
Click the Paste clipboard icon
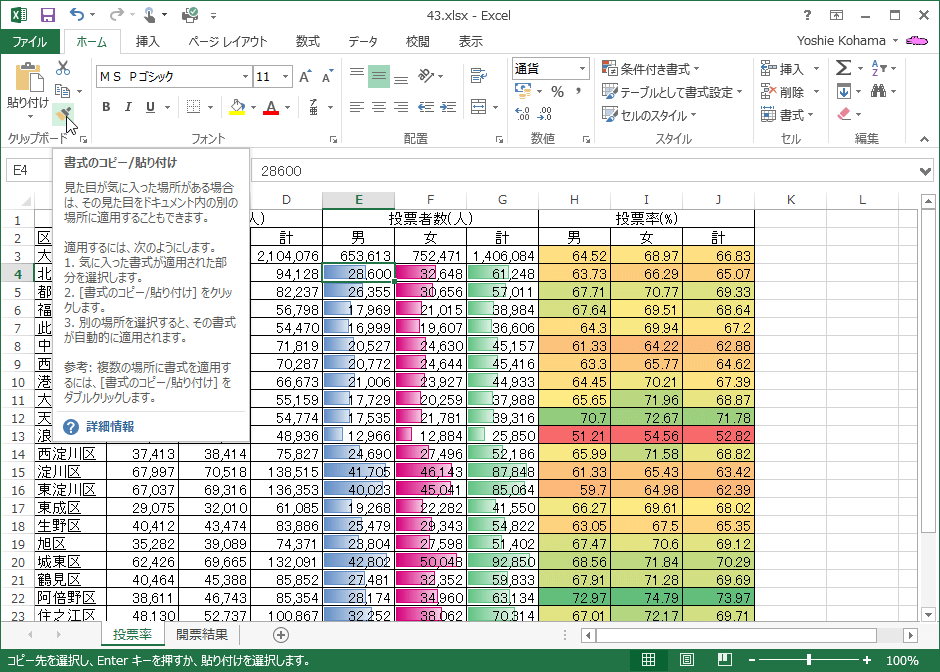coord(28,78)
